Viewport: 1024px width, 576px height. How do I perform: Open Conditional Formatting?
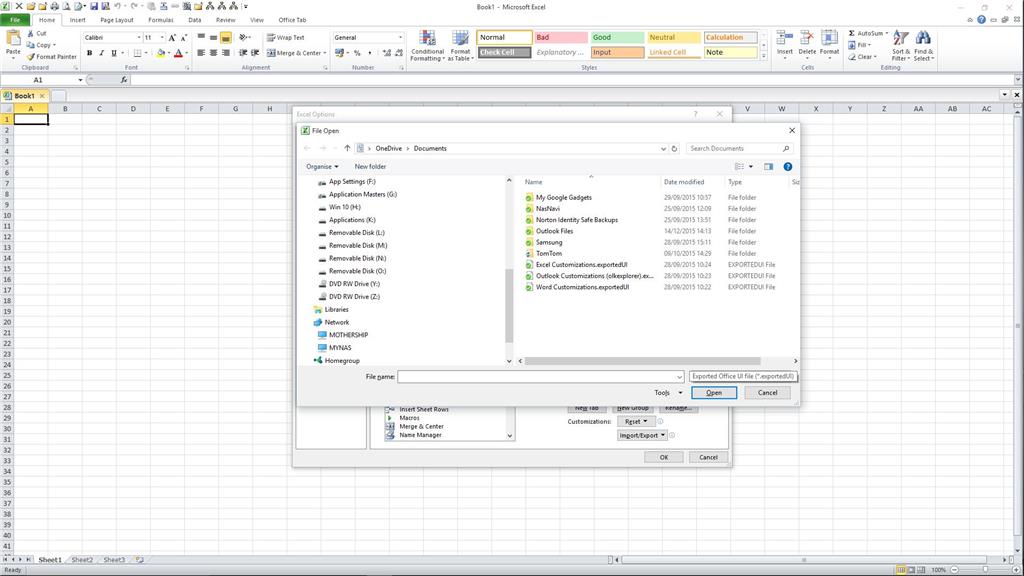pos(428,46)
